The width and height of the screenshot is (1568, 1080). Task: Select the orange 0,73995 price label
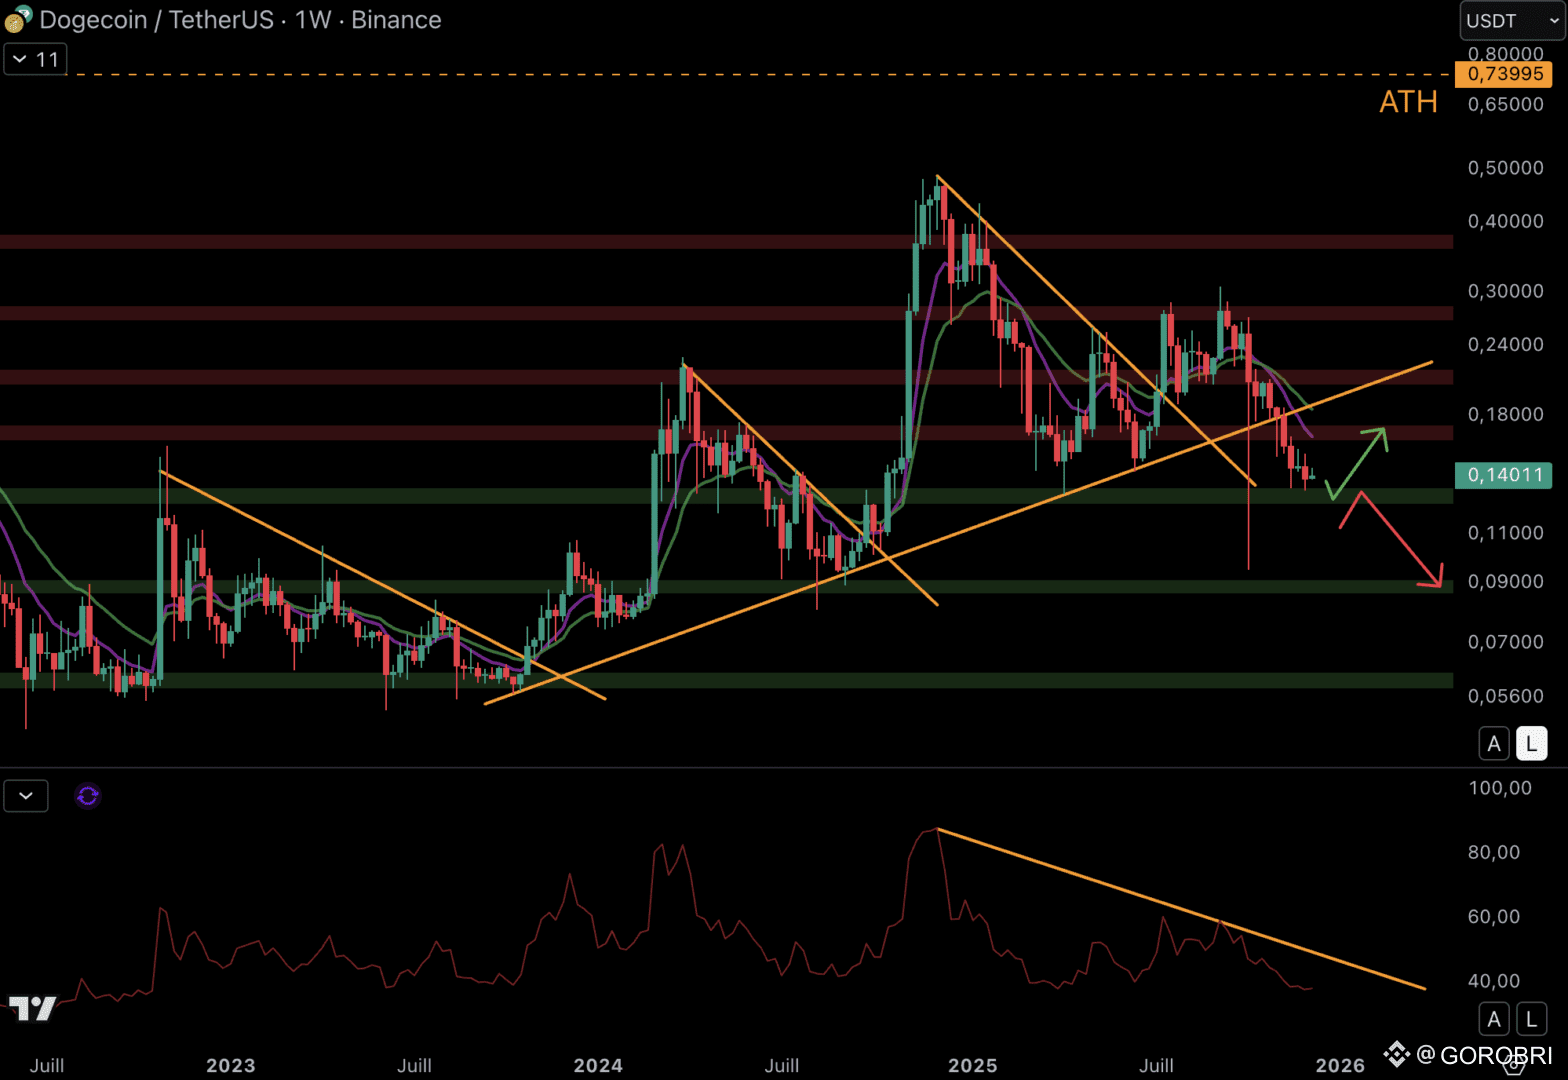click(x=1504, y=74)
